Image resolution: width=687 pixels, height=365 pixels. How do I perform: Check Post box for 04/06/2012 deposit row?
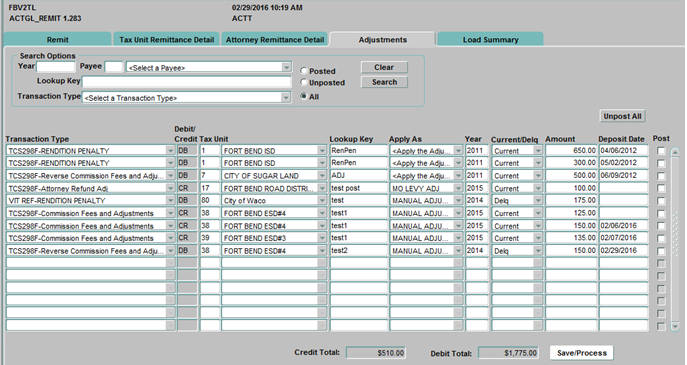(661, 151)
